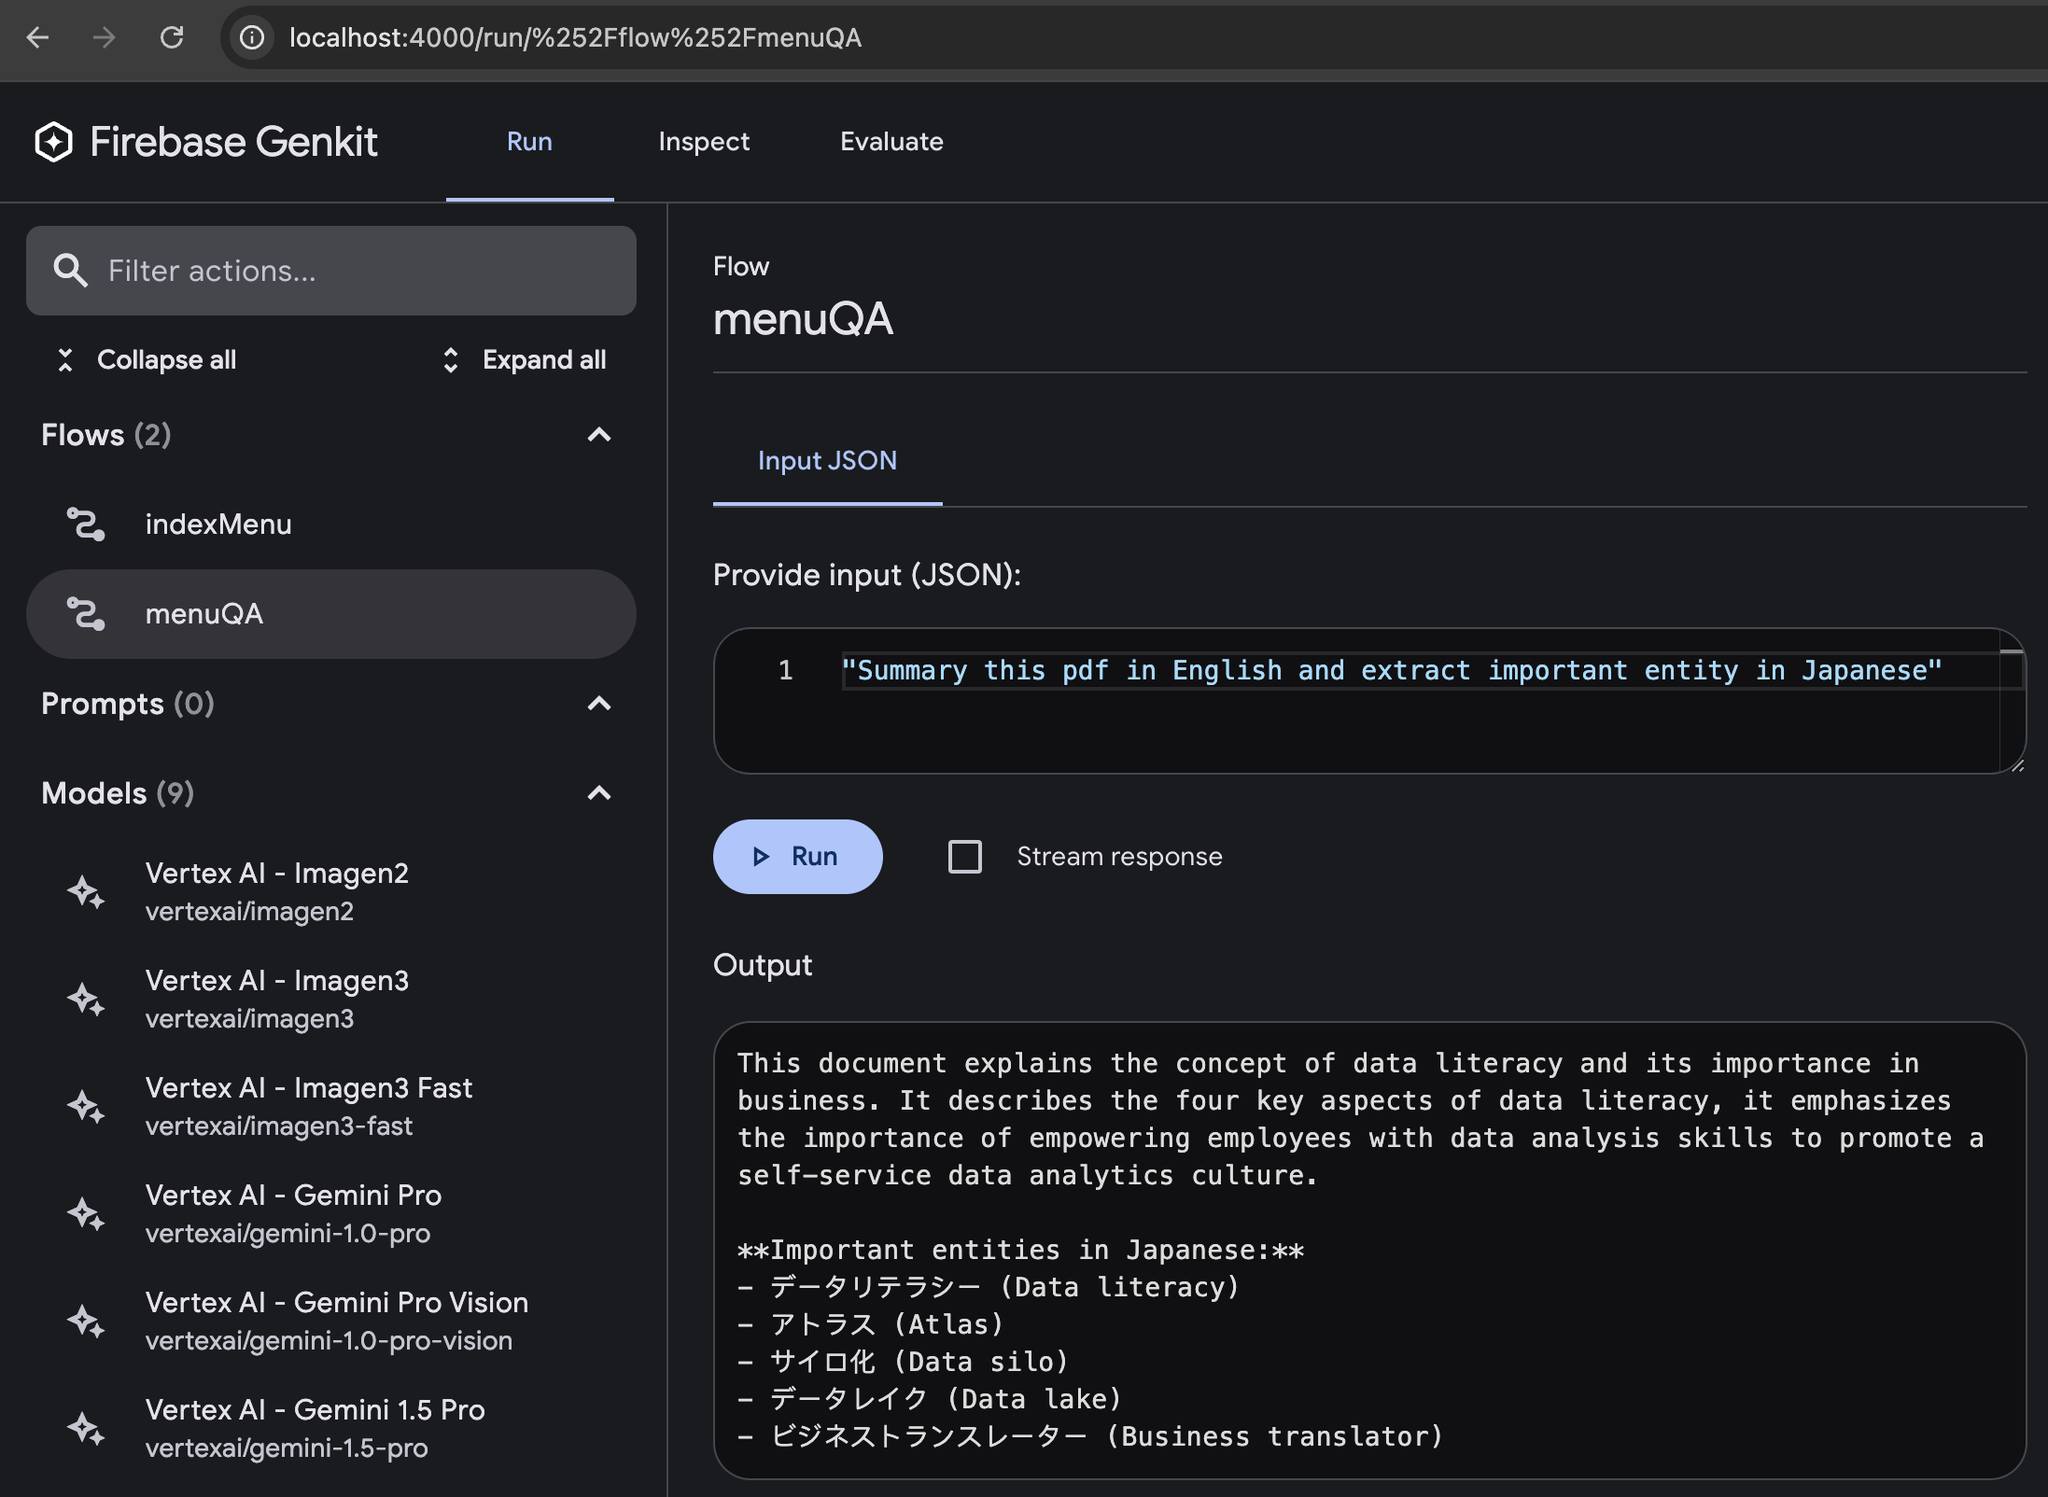Click the resize handle of the JSON editor
Screen dimensions: 2048x1497
pyautogui.click(x=2016, y=765)
